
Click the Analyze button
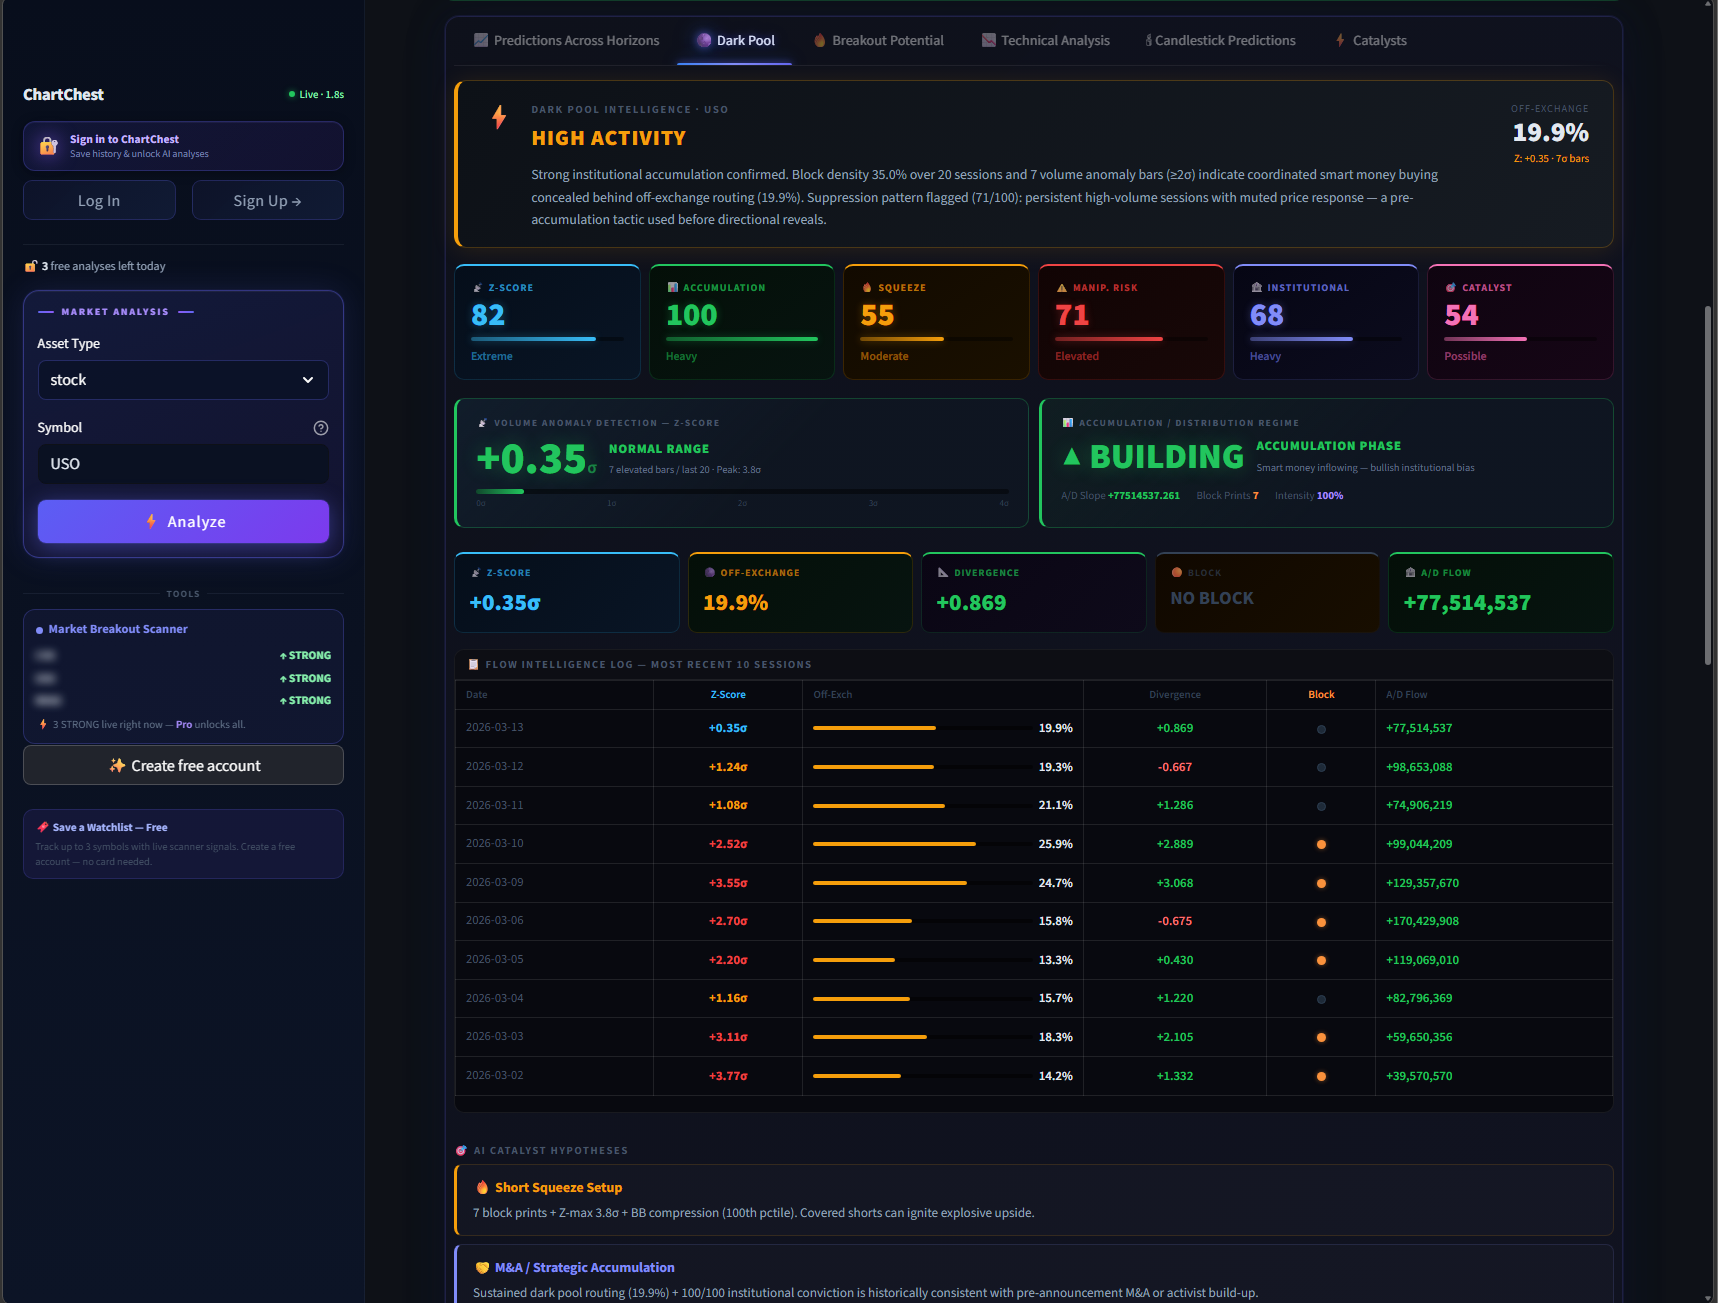182,521
